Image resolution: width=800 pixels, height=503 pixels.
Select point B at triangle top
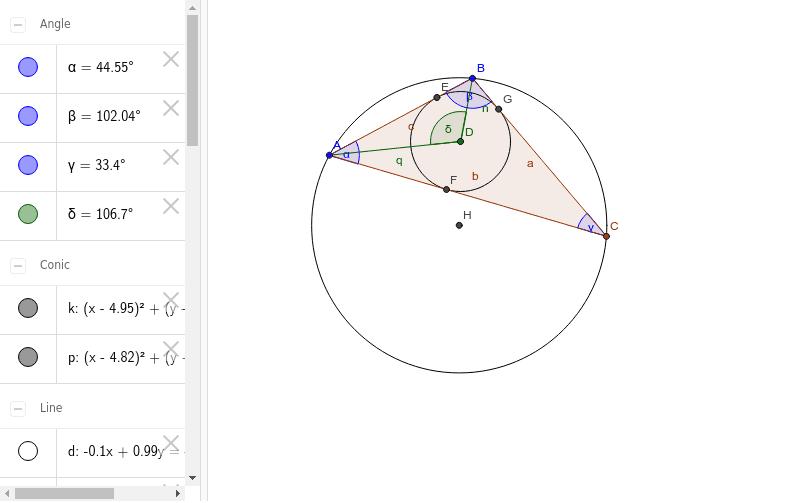pyautogui.click(x=472, y=78)
